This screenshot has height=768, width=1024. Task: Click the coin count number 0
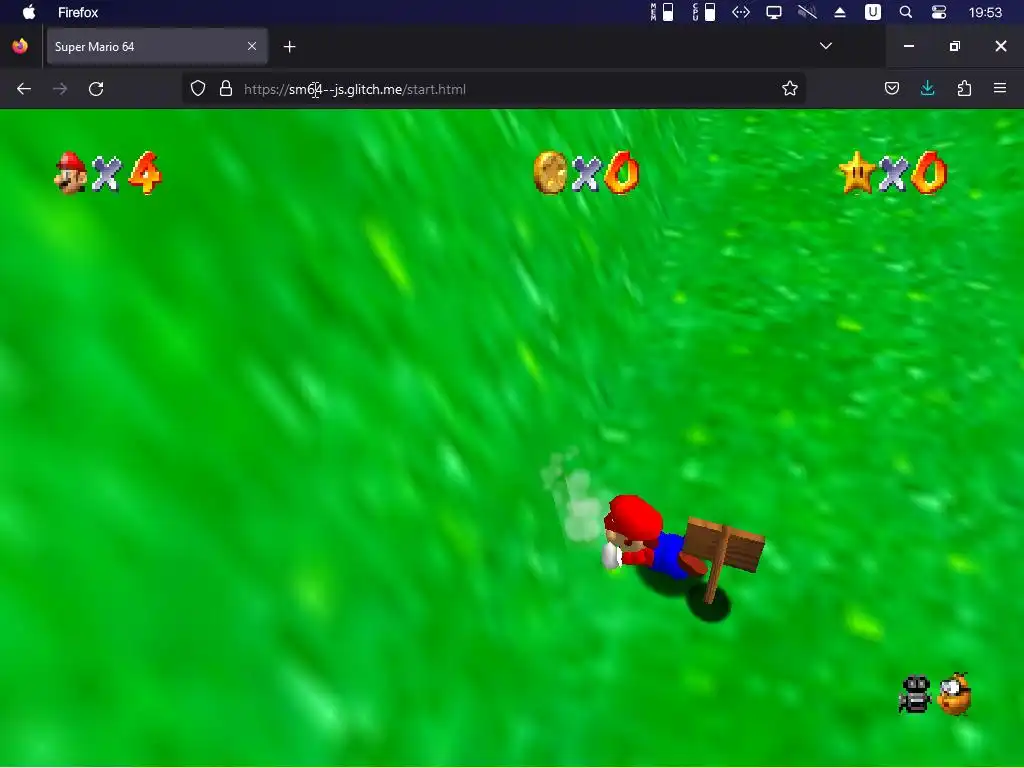[x=622, y=173]
